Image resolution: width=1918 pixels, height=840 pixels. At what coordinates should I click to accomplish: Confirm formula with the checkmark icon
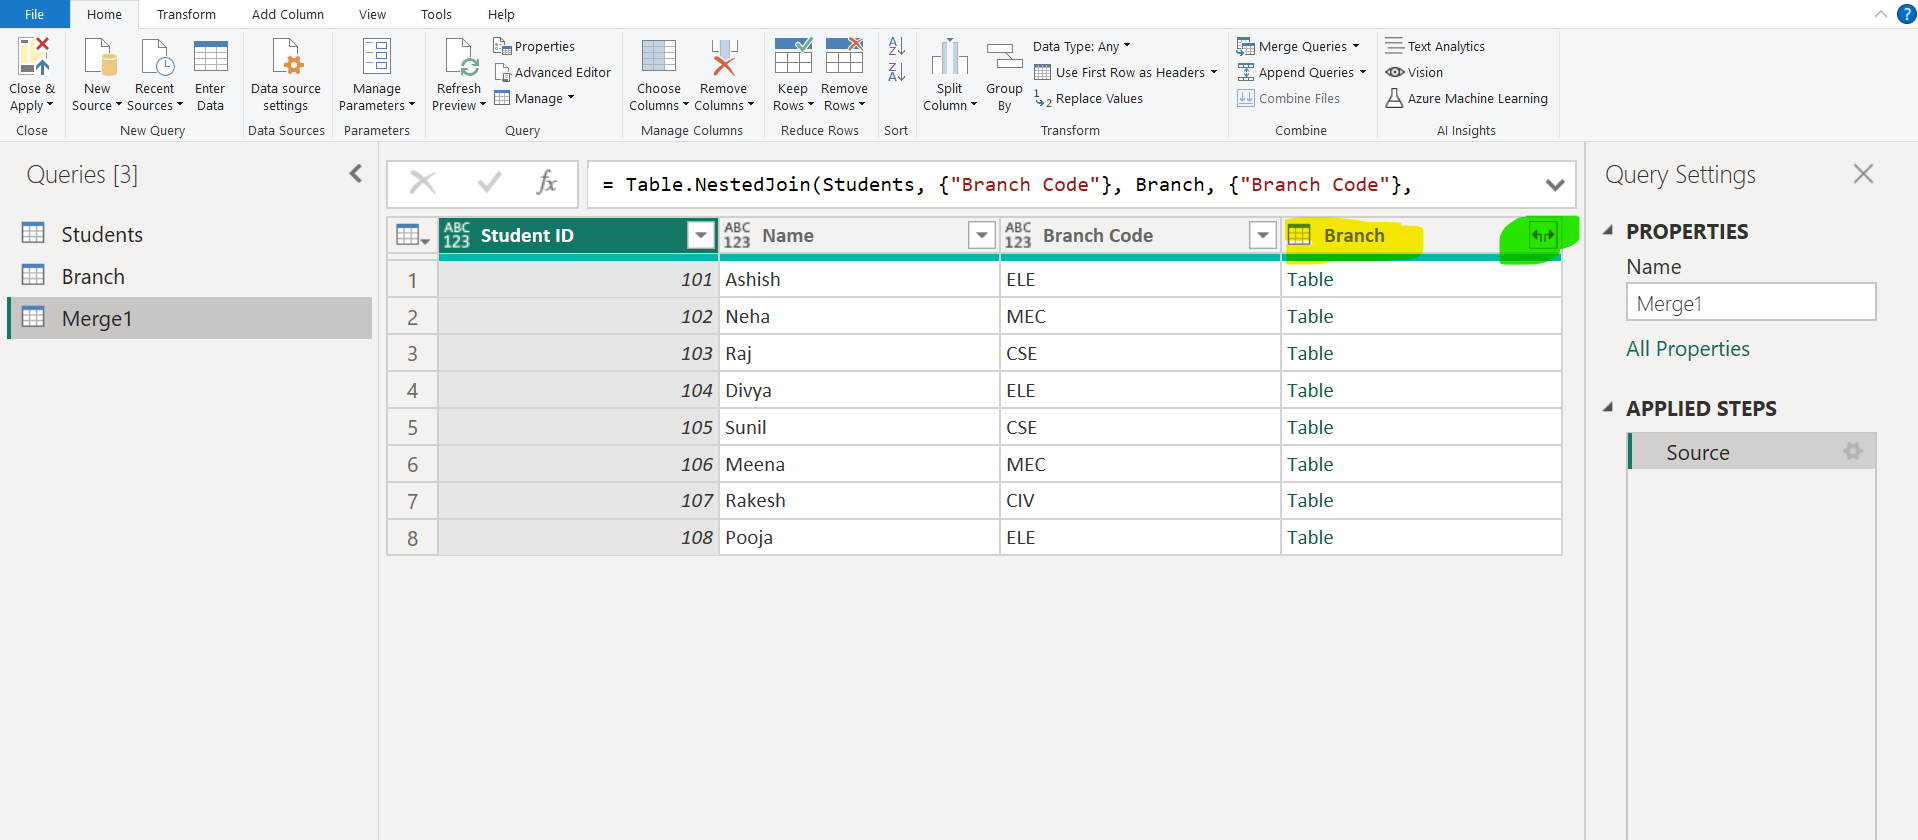click(x=489, y=183)
